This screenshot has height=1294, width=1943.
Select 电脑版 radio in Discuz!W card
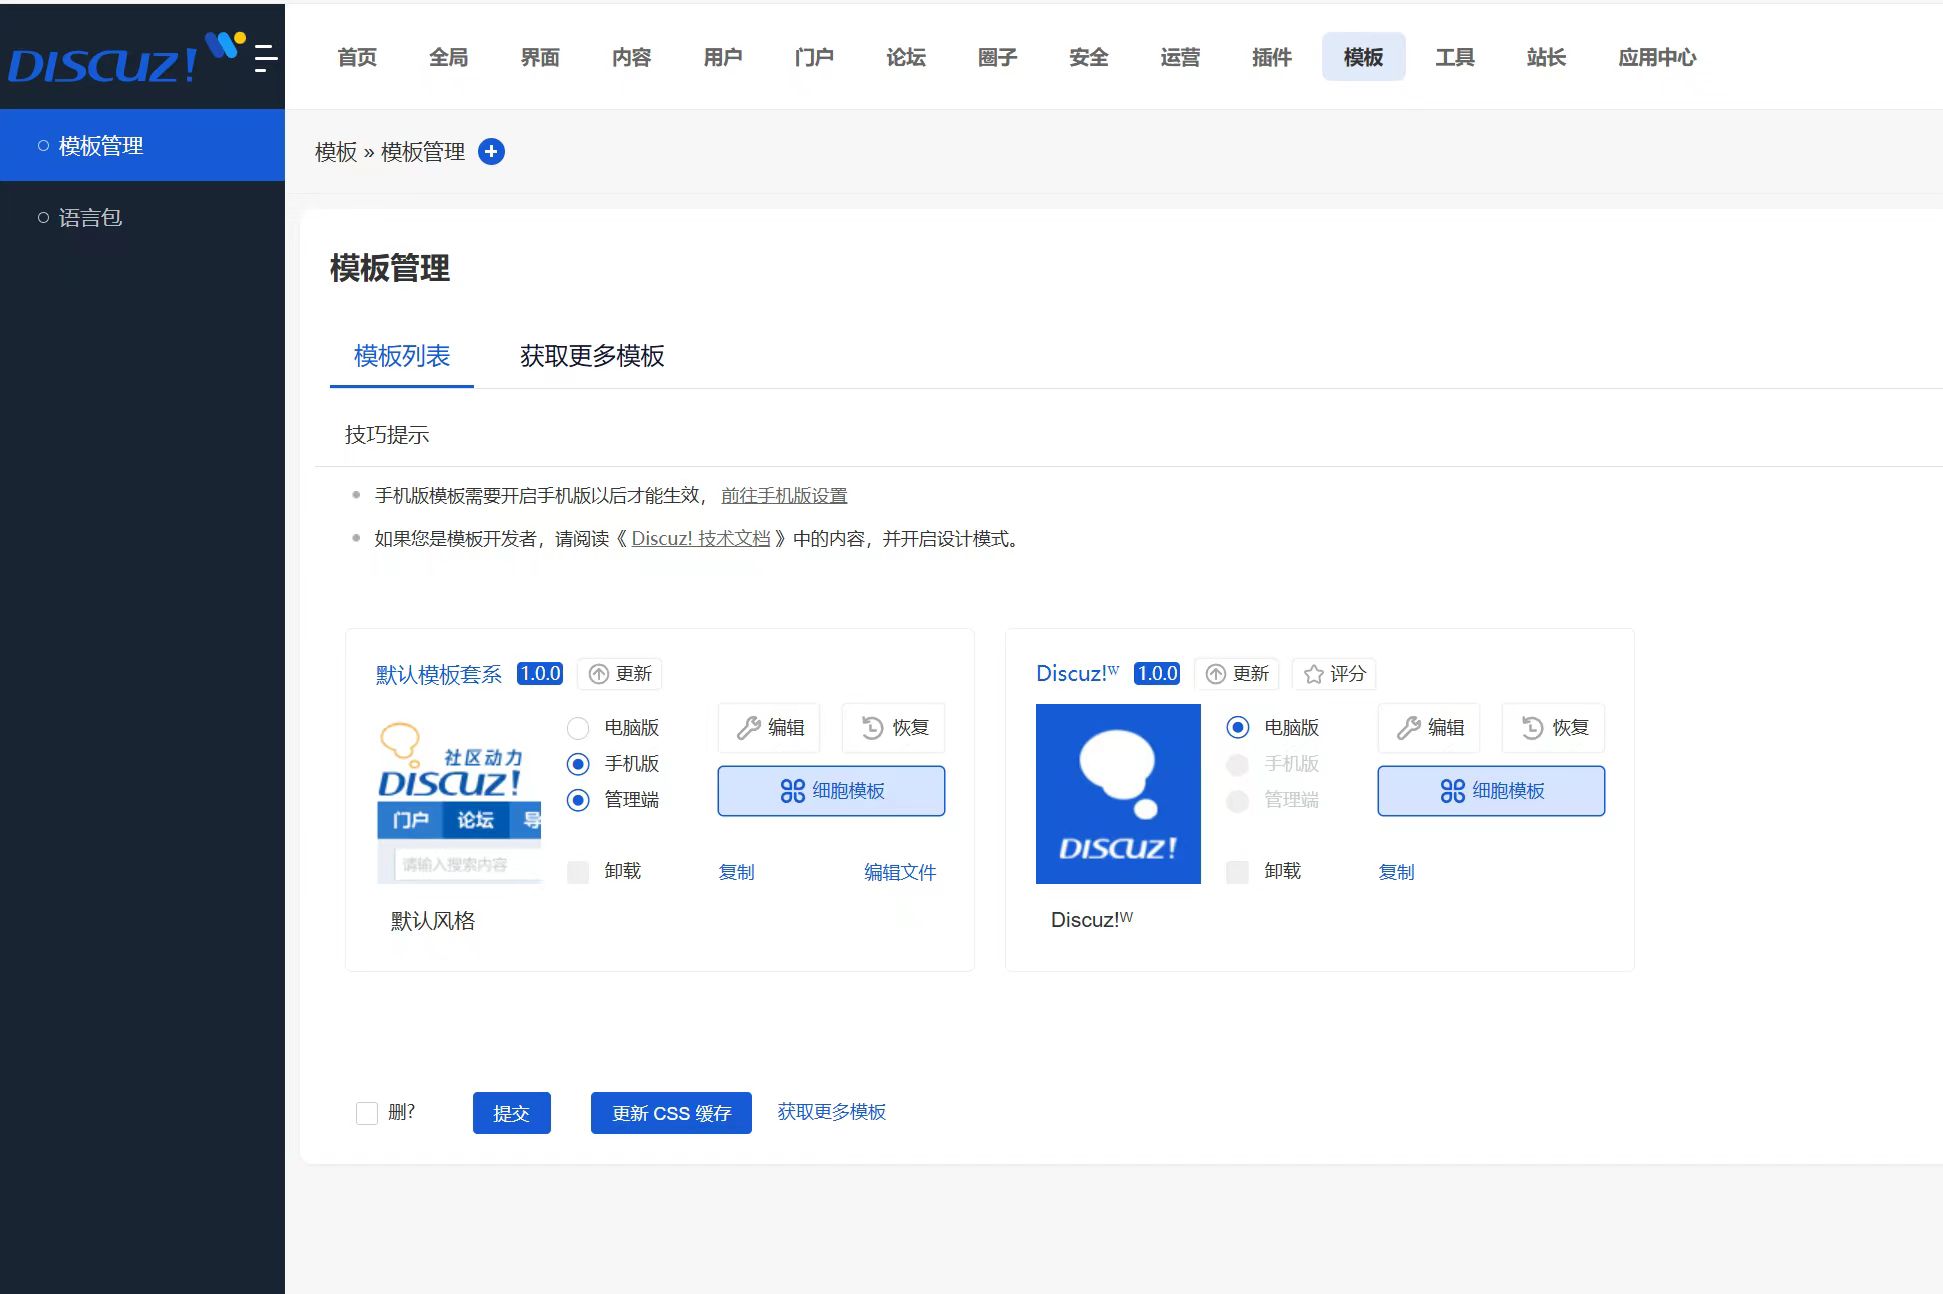(1238, 728)
